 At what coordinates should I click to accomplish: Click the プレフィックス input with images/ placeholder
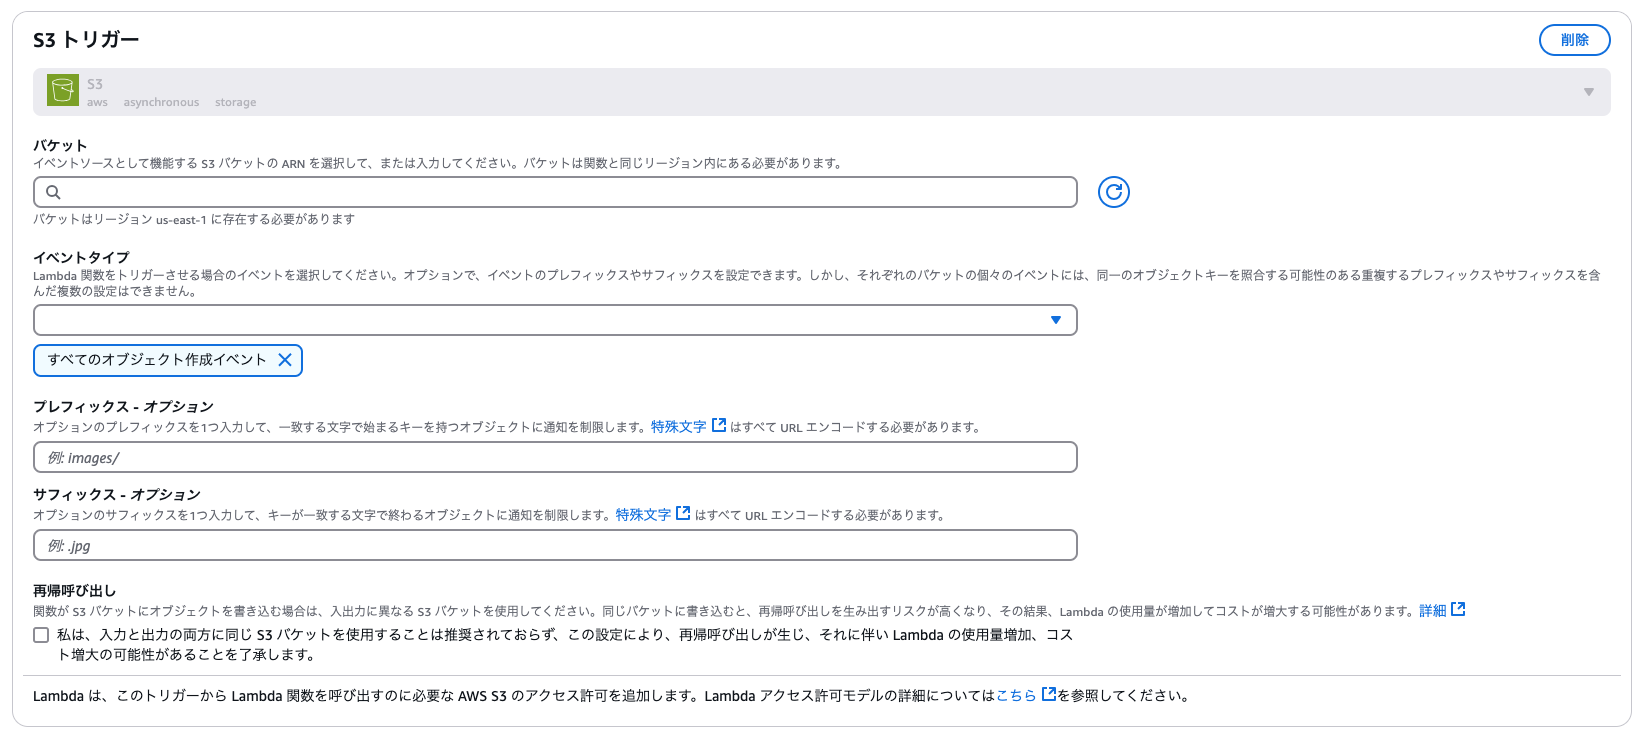pos(555,457)
